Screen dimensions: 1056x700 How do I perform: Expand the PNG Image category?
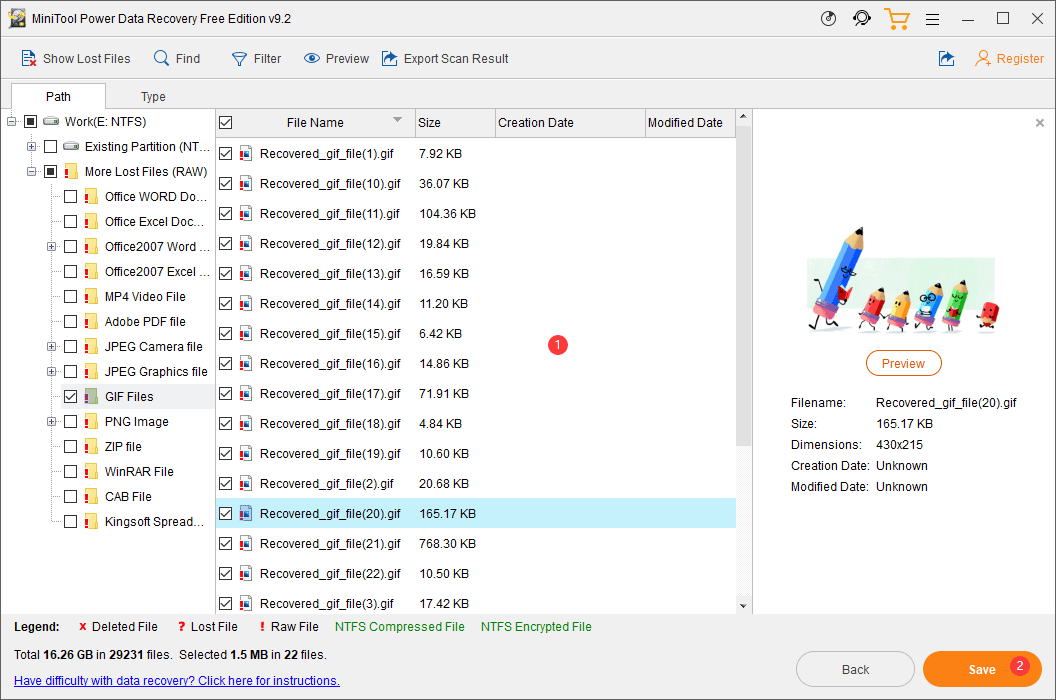pyautogui.click(x=50, y=421)
